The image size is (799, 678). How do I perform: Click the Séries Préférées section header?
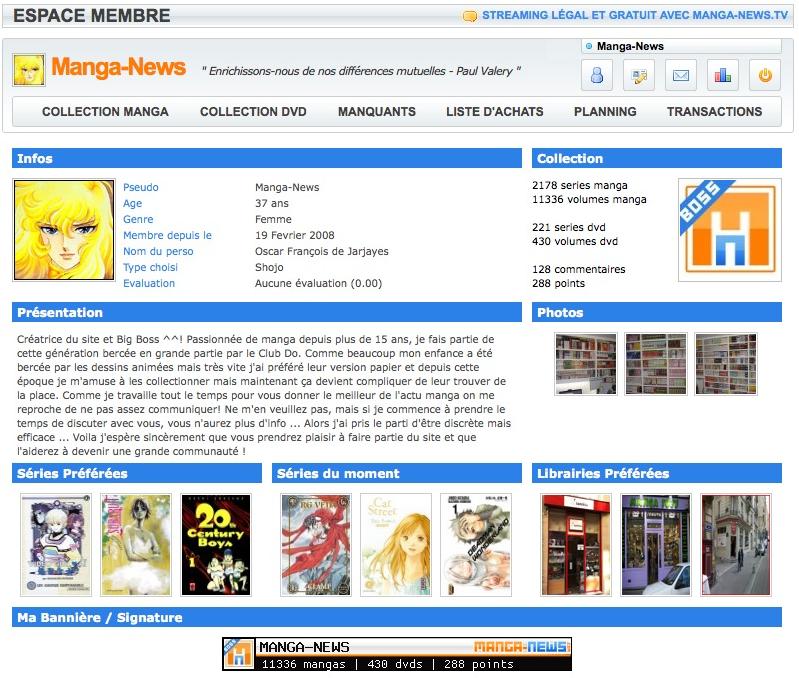tap(137, 473)
